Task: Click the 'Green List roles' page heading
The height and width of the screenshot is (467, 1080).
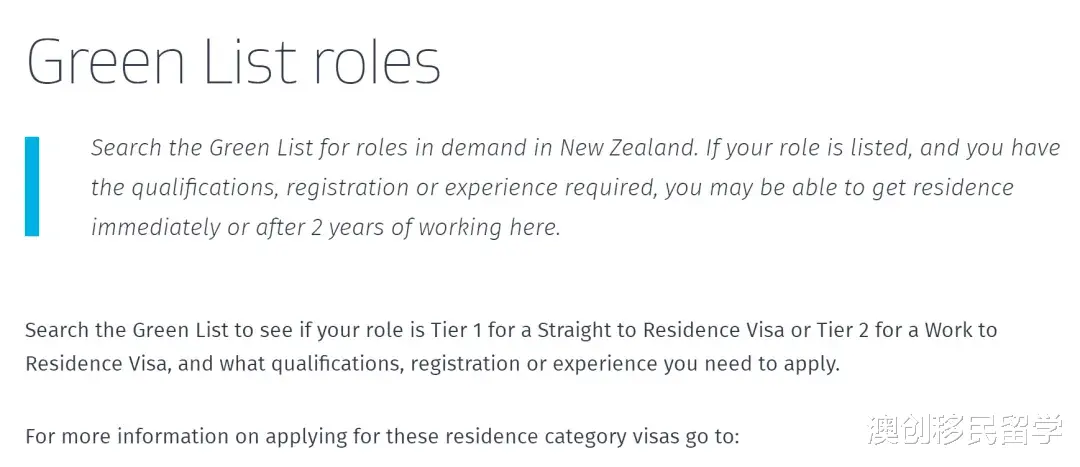Action: pos(233,63)
